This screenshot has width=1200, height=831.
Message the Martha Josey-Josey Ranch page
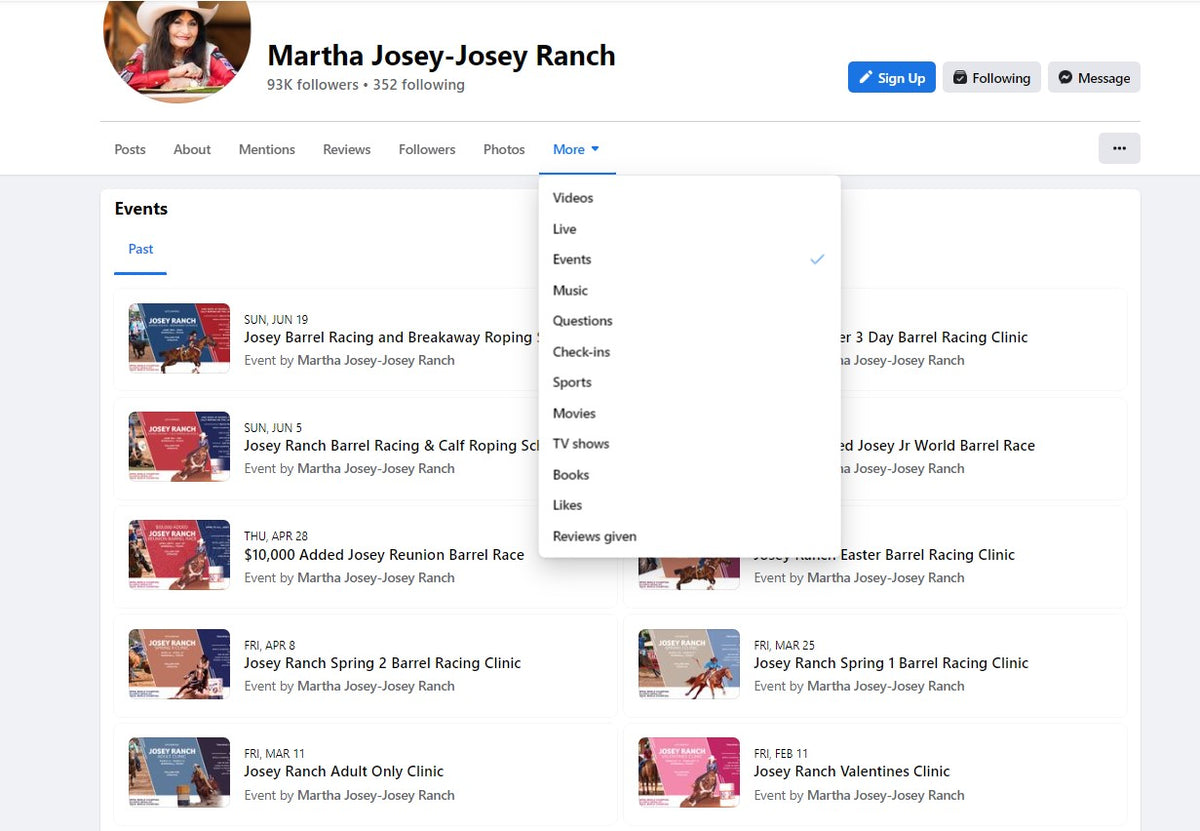point(1094,78)
